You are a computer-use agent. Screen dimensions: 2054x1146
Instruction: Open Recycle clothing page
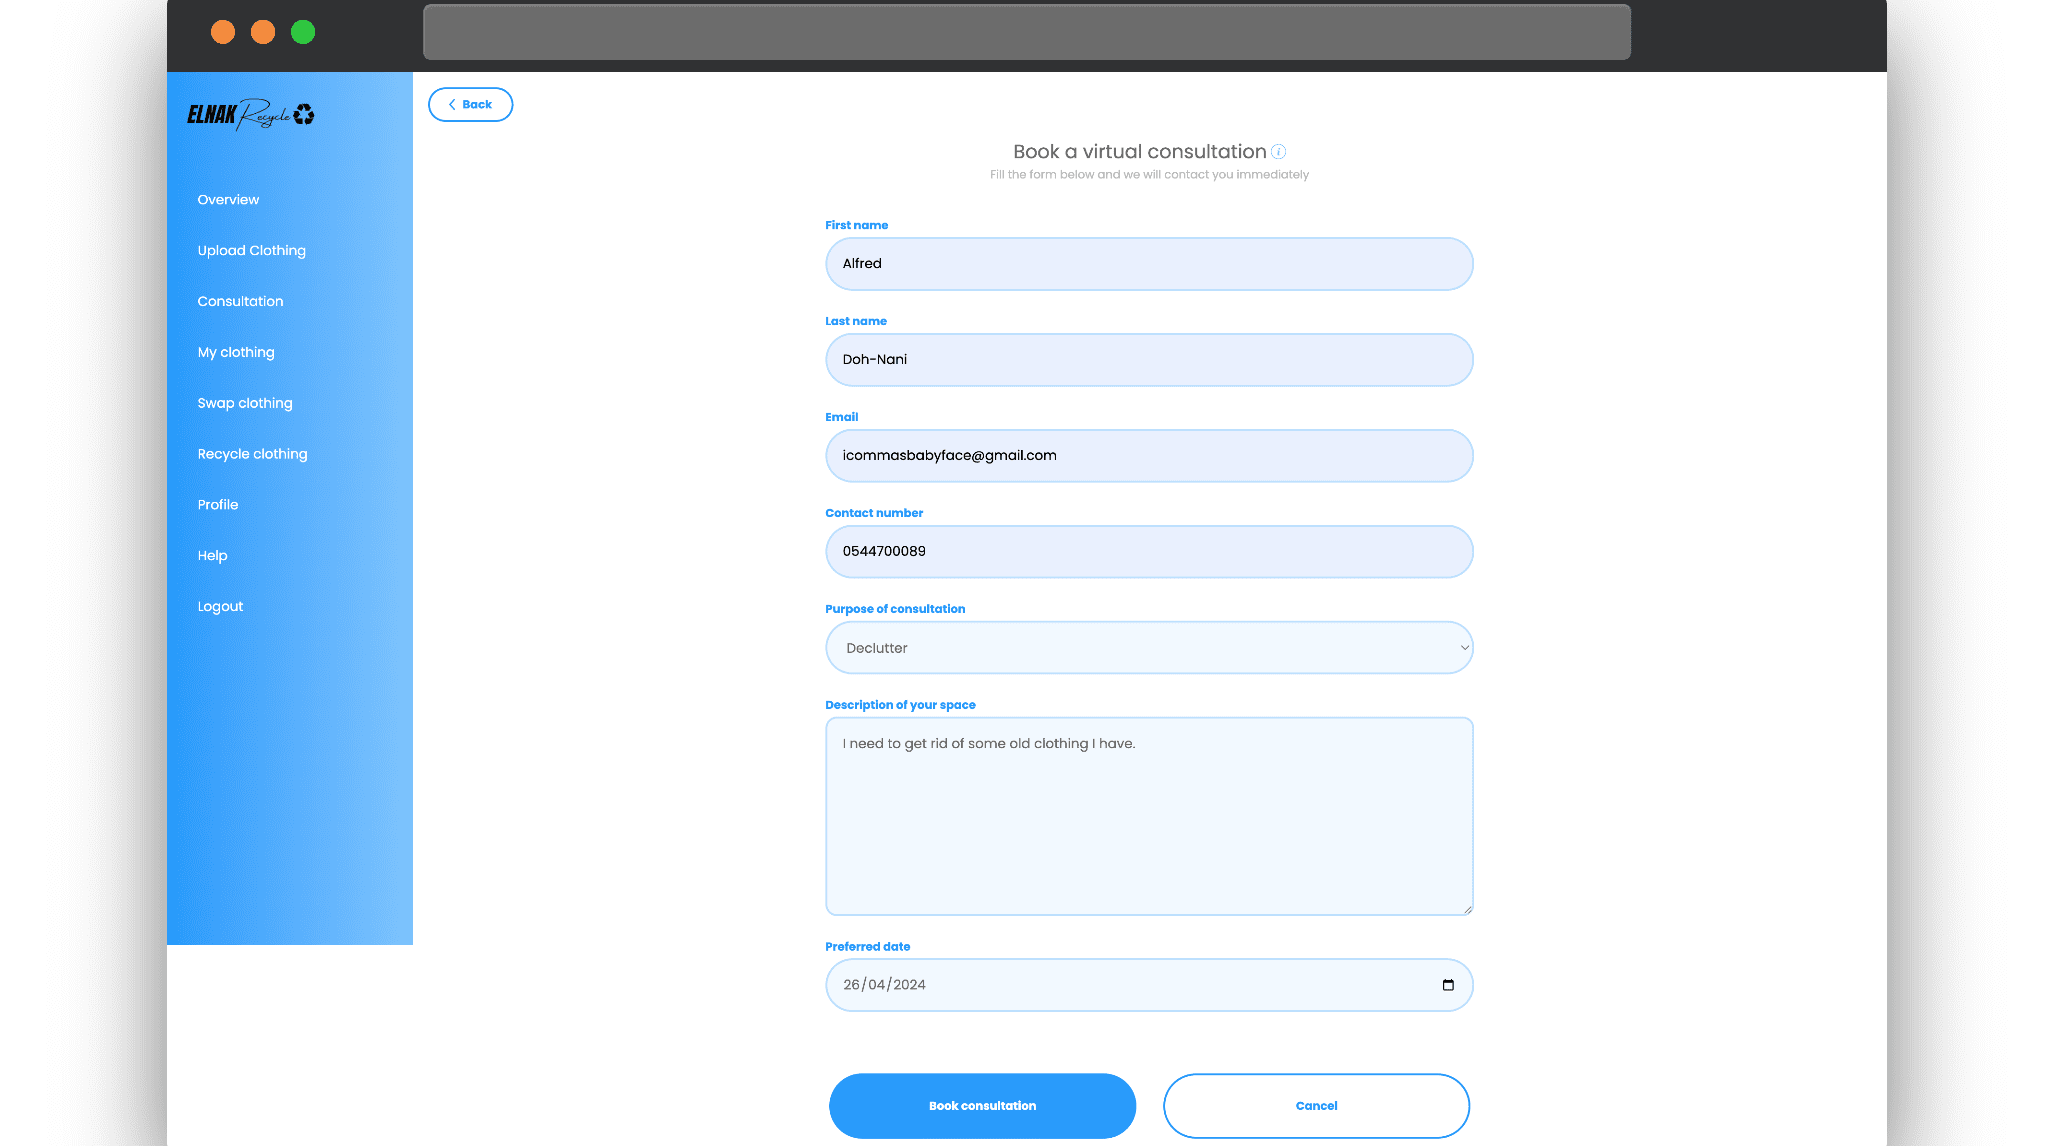point(252,454)
